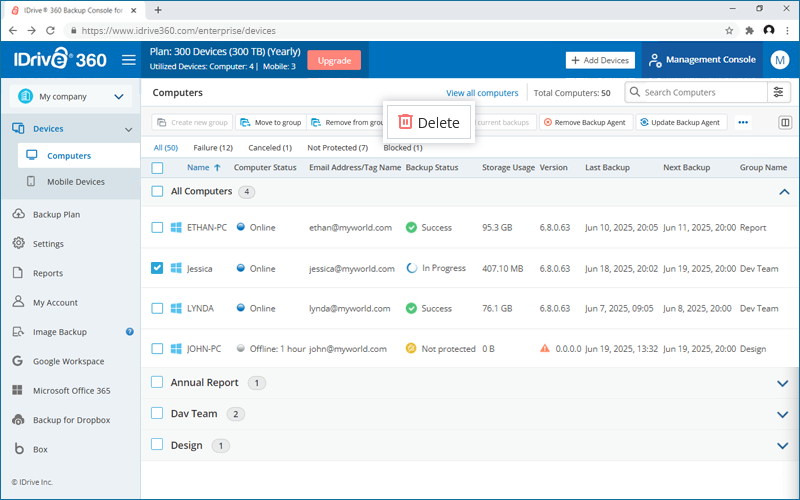Image resolution: width=800 pixels, height=500 pixels.
Task: Select the LYNDA row checkbox
Action: [157, 308]
